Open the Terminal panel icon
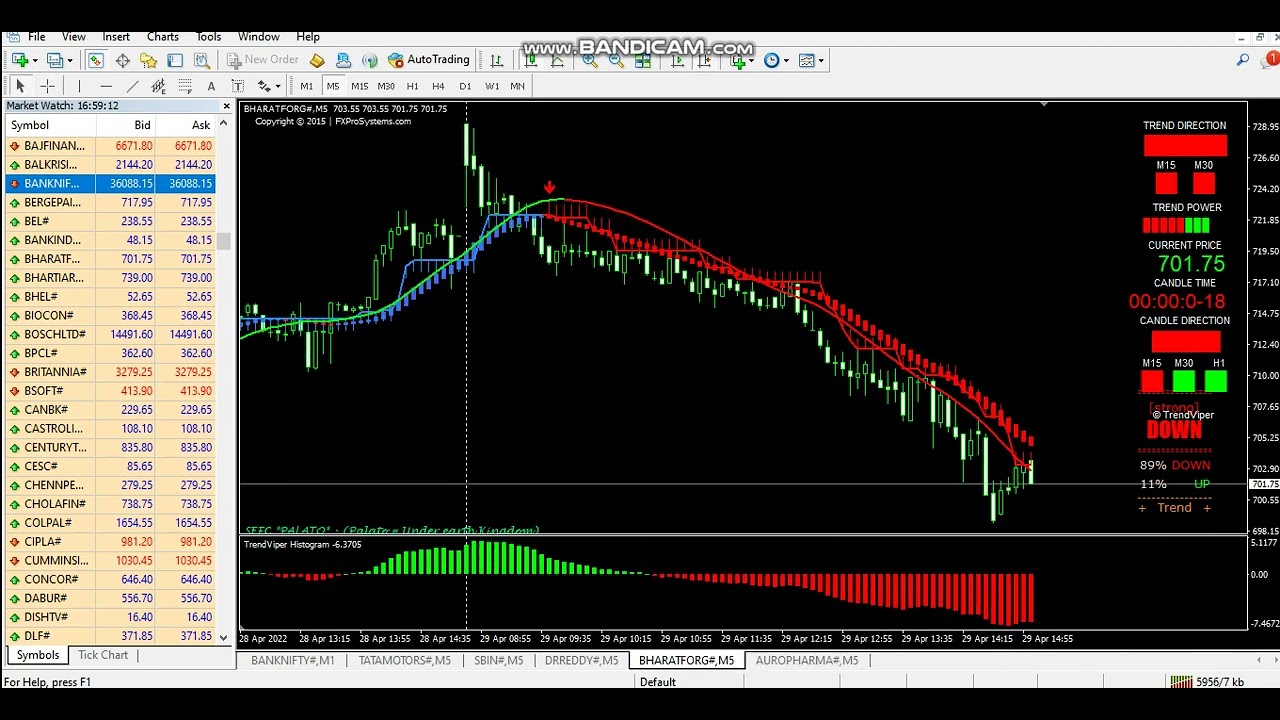The width and height of the screenshot is (1280, 720). [x=174, y=60]
